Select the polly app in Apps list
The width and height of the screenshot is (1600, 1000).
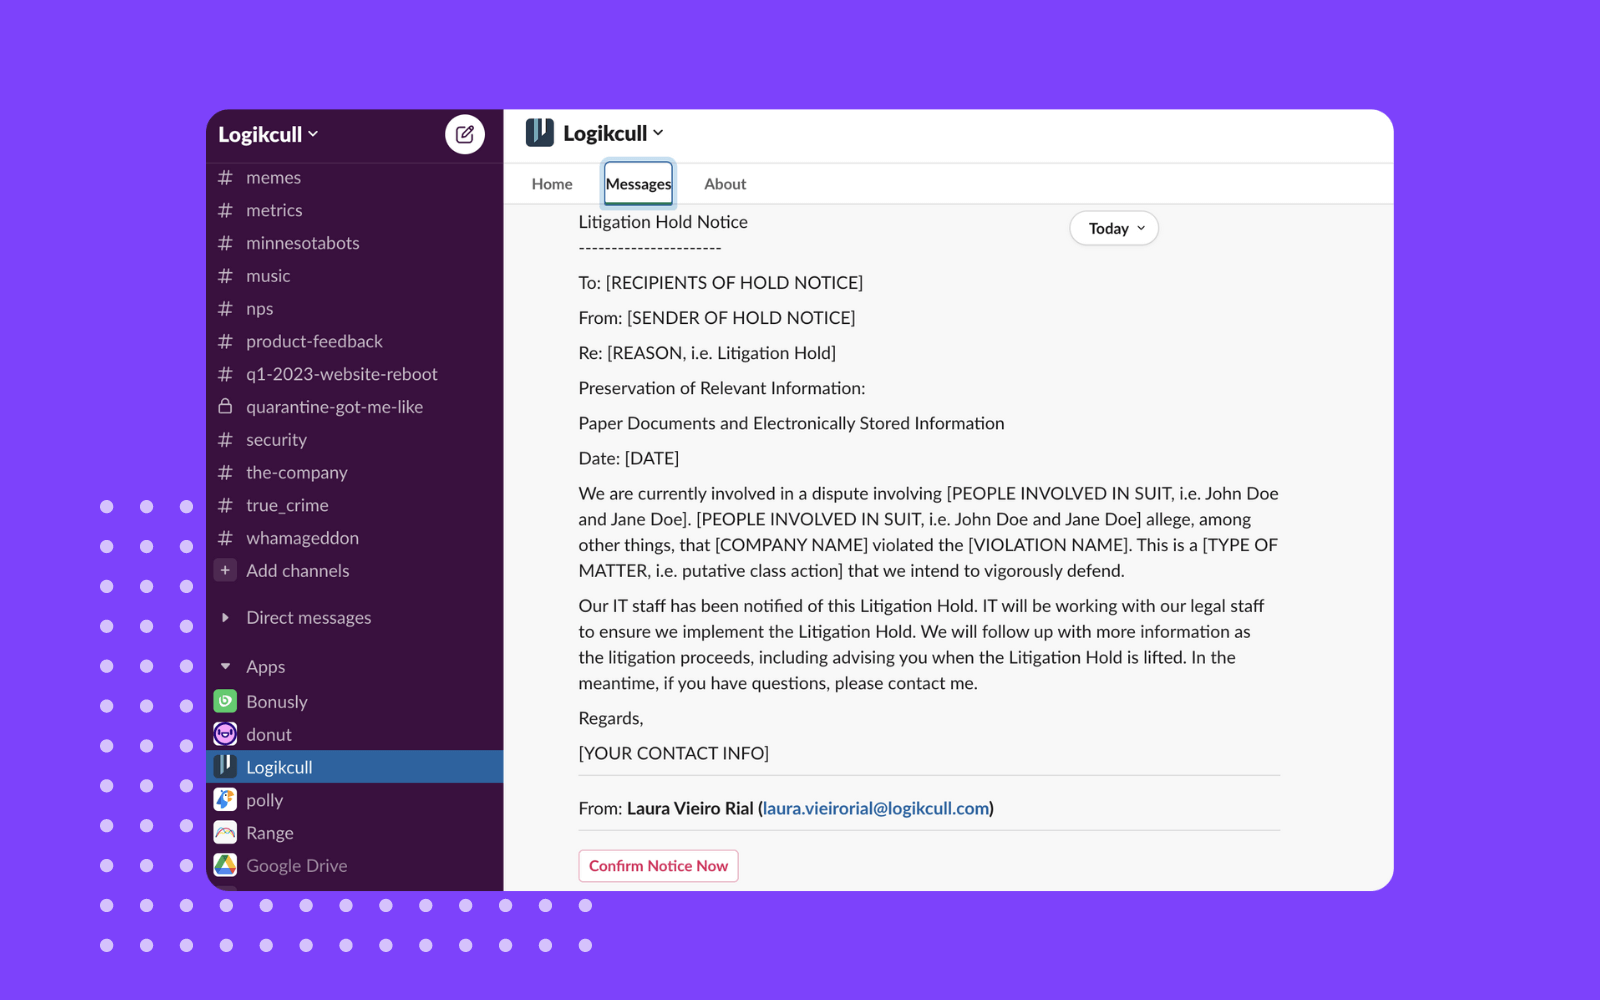[x=264, y=799]
